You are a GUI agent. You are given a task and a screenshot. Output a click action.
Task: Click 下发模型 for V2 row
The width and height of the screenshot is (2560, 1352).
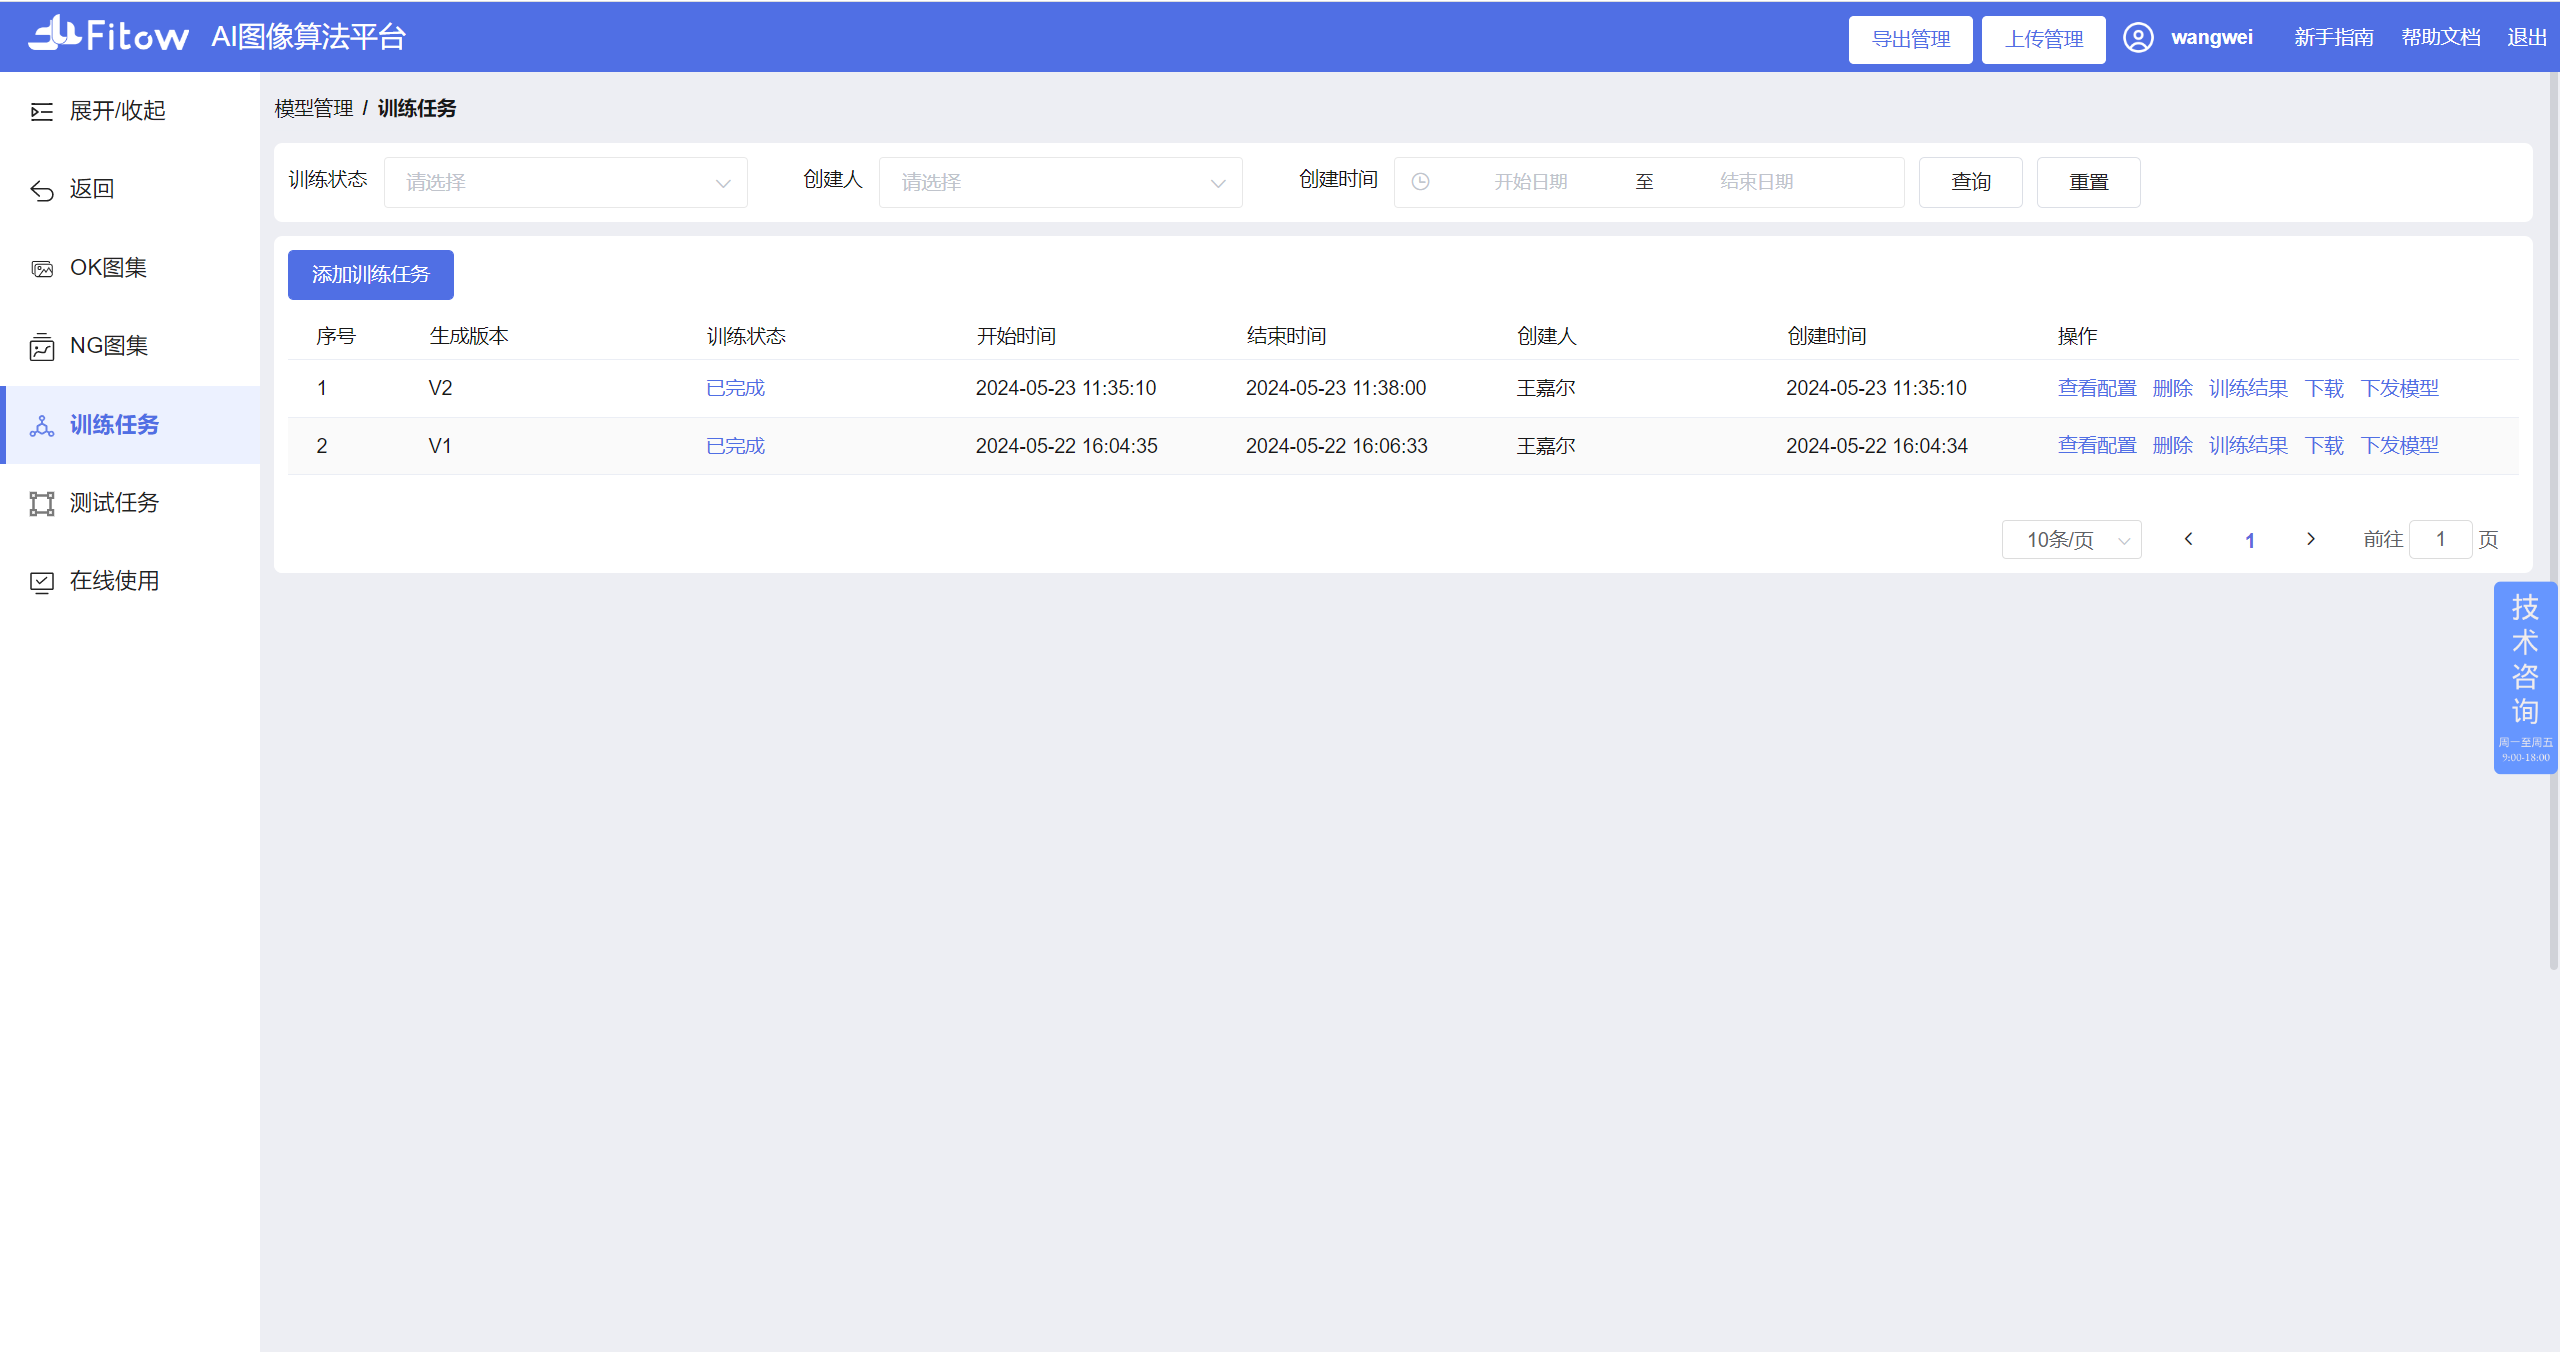point(2400,388)
